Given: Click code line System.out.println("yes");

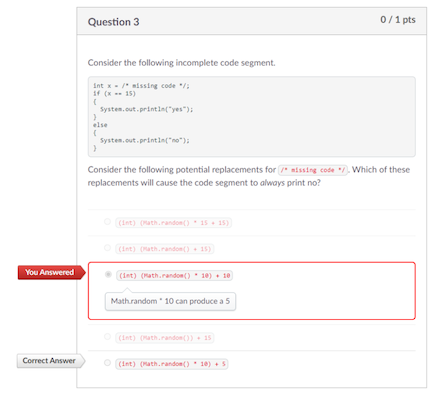Looking at the screenshot, I should point(147,109).
